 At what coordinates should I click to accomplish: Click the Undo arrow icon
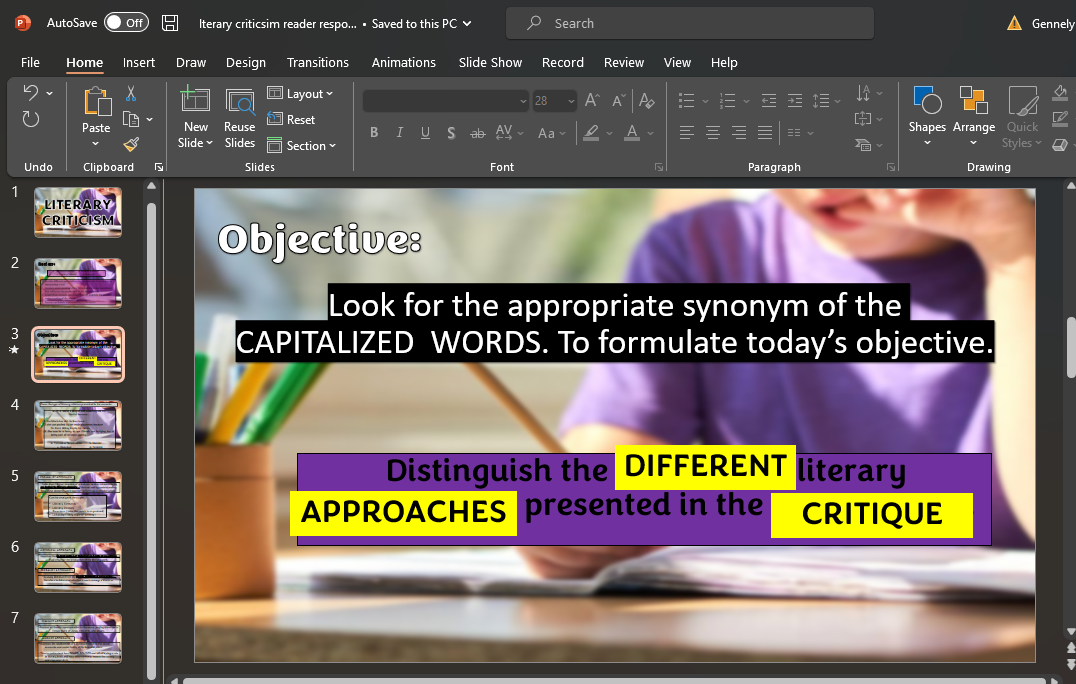point(30,93)
